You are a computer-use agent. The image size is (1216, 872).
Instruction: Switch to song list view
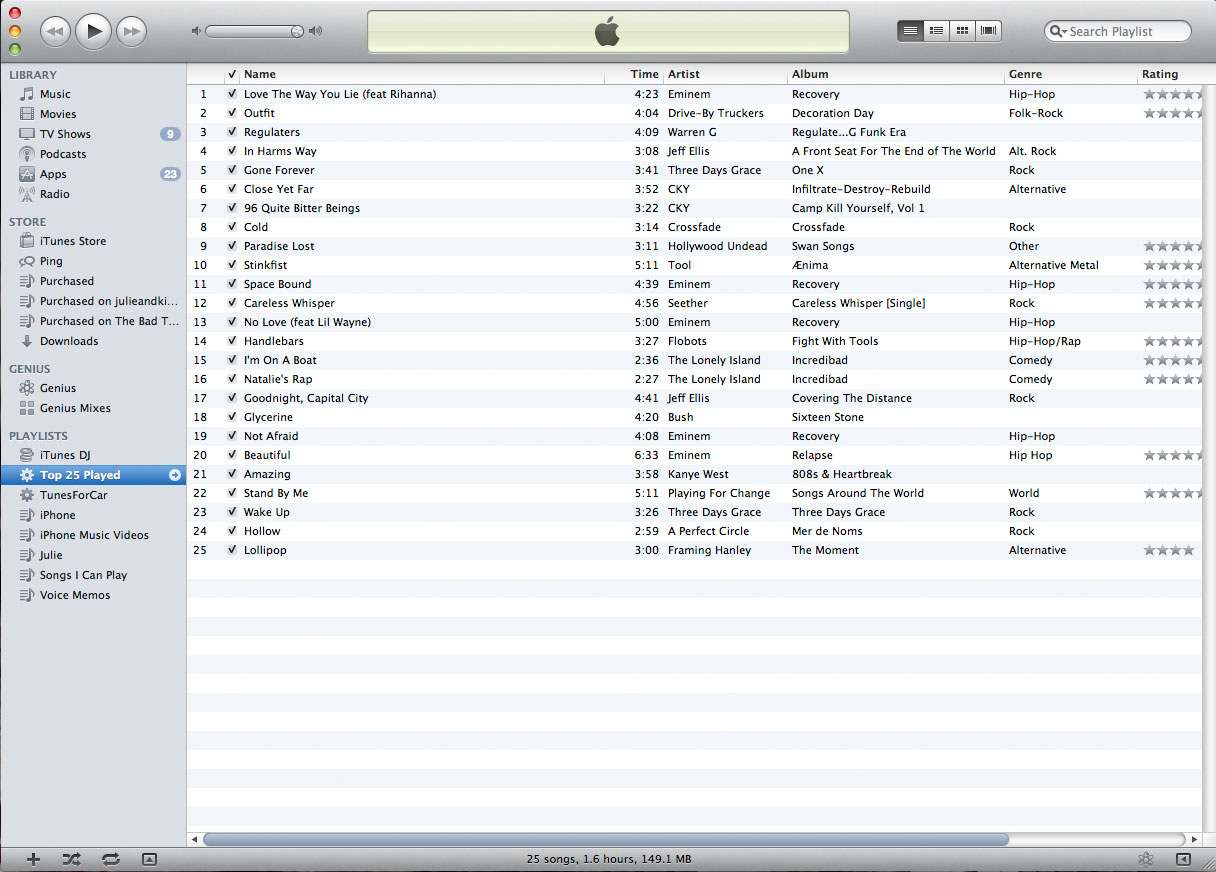click(910, 31)
